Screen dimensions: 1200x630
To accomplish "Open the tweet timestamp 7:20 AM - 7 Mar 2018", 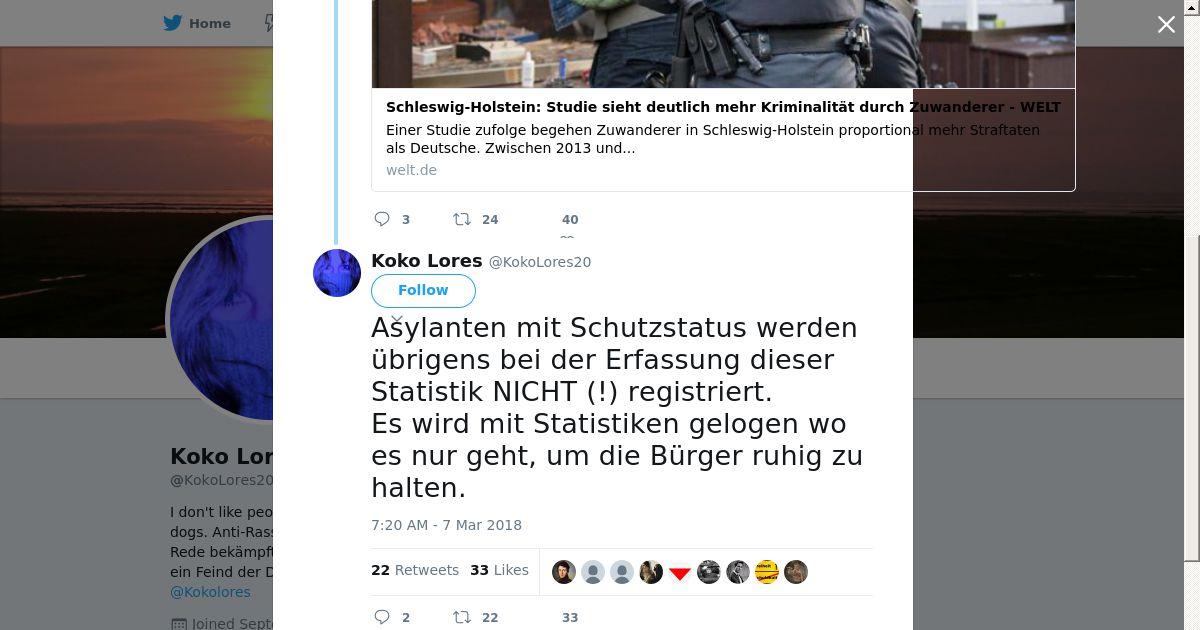I will 446,525.
